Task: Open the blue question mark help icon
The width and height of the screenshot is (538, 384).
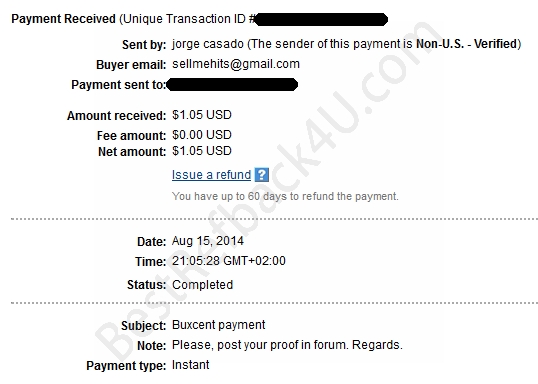Action: 261,175
